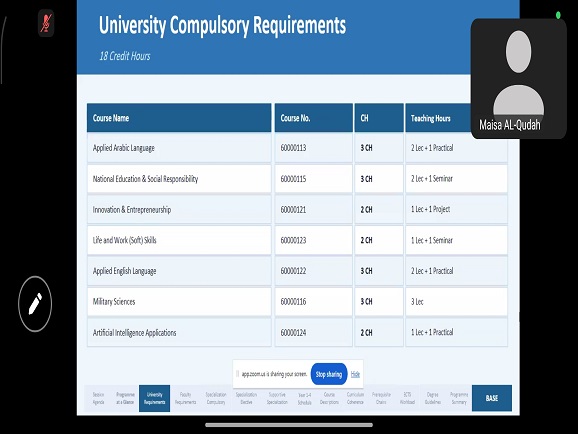Open the Faculty Requirements tab
578x434 pixels.
pyautogui.click(x=185, y=398)
